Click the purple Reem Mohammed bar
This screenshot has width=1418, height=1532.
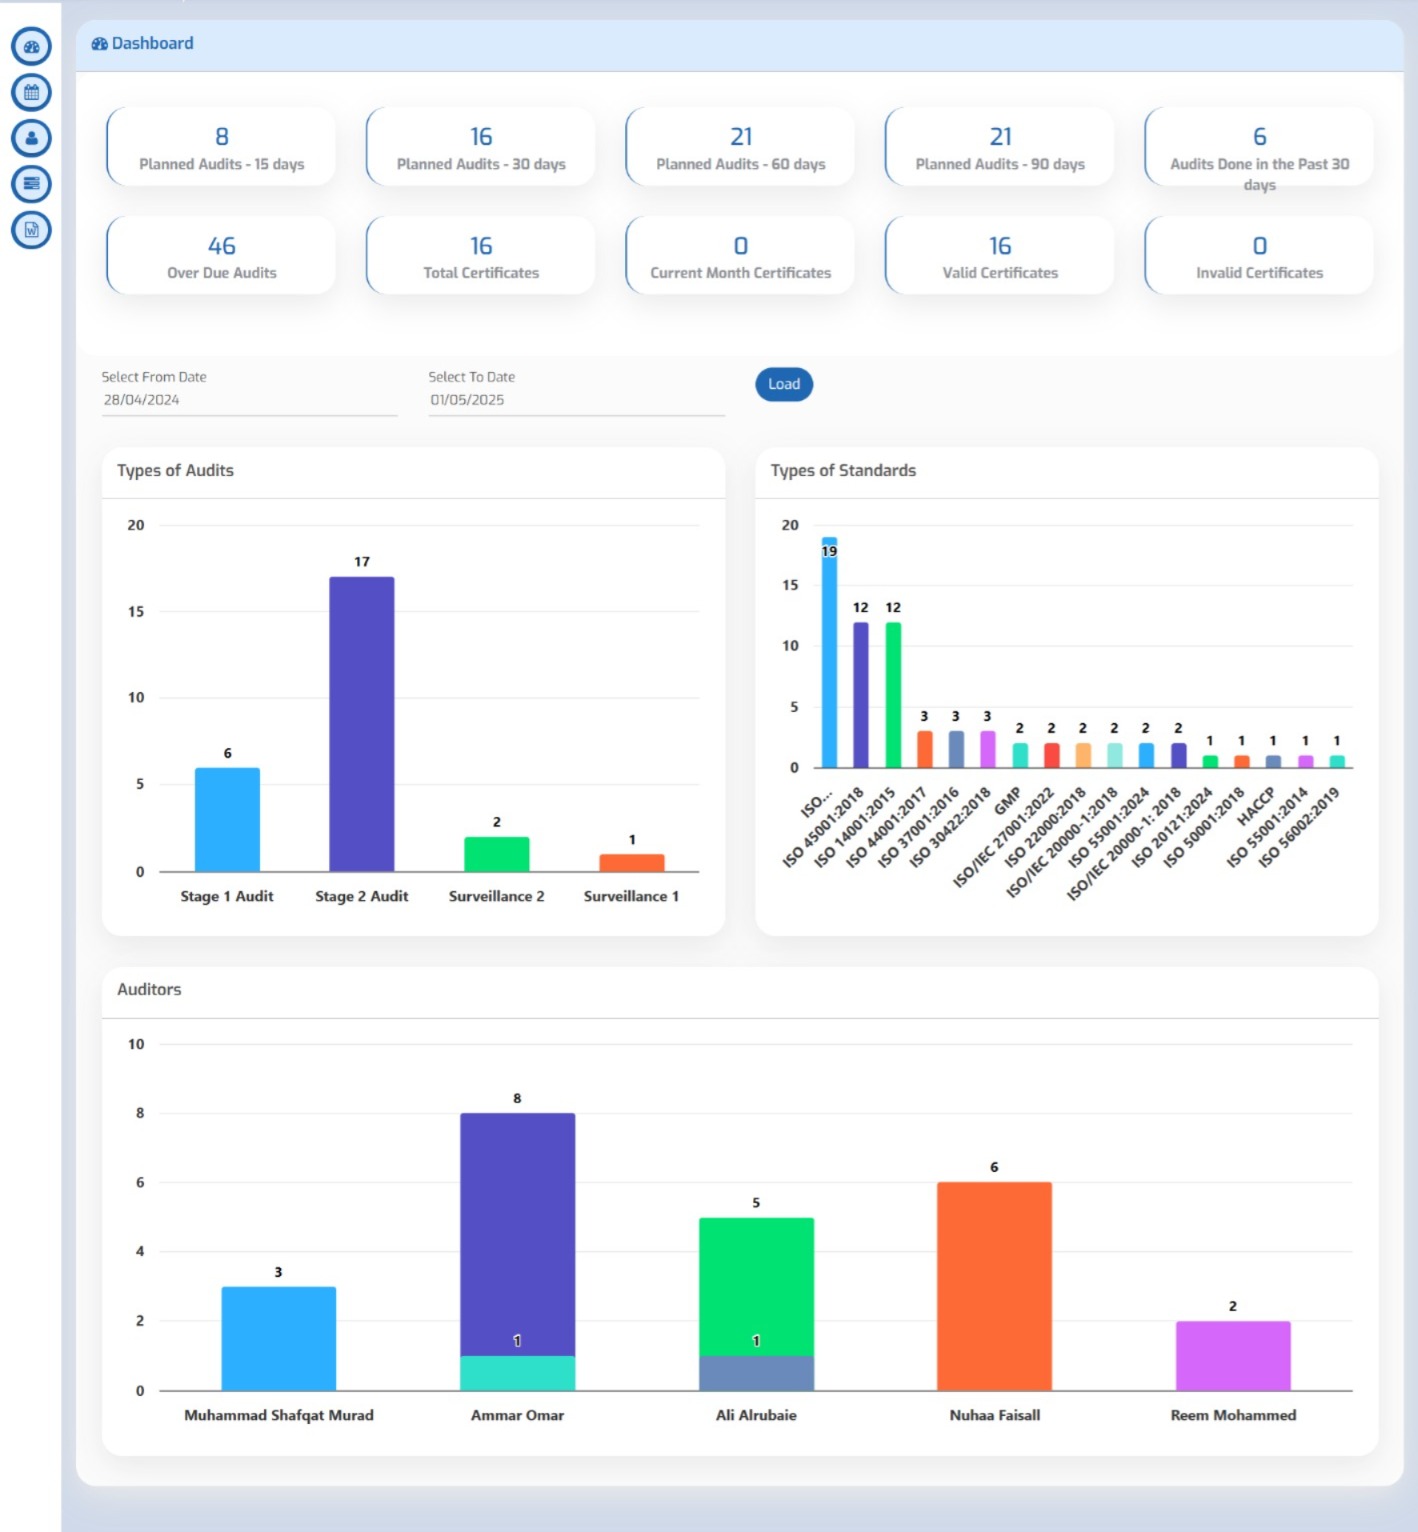point(1233,1356)
